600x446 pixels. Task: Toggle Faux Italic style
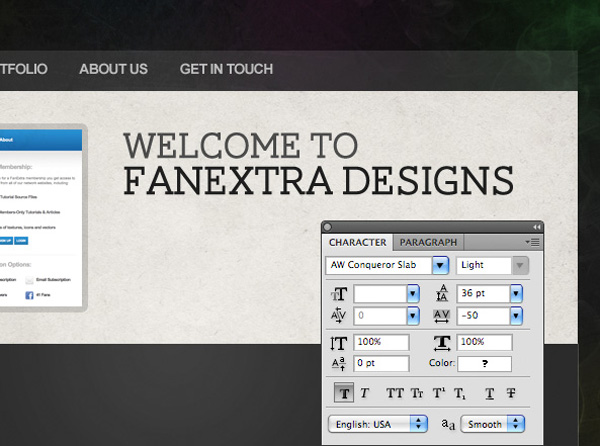[x=364, y=393]
